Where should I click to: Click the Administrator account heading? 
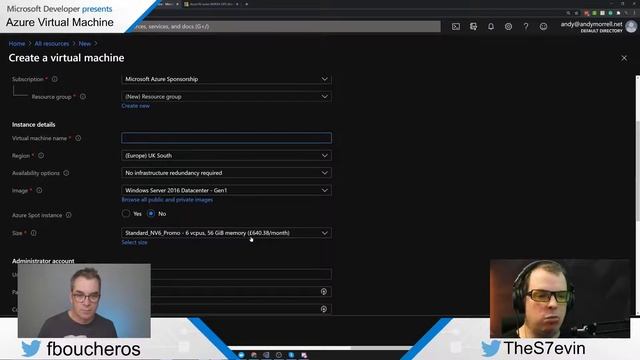coord(43,261)
